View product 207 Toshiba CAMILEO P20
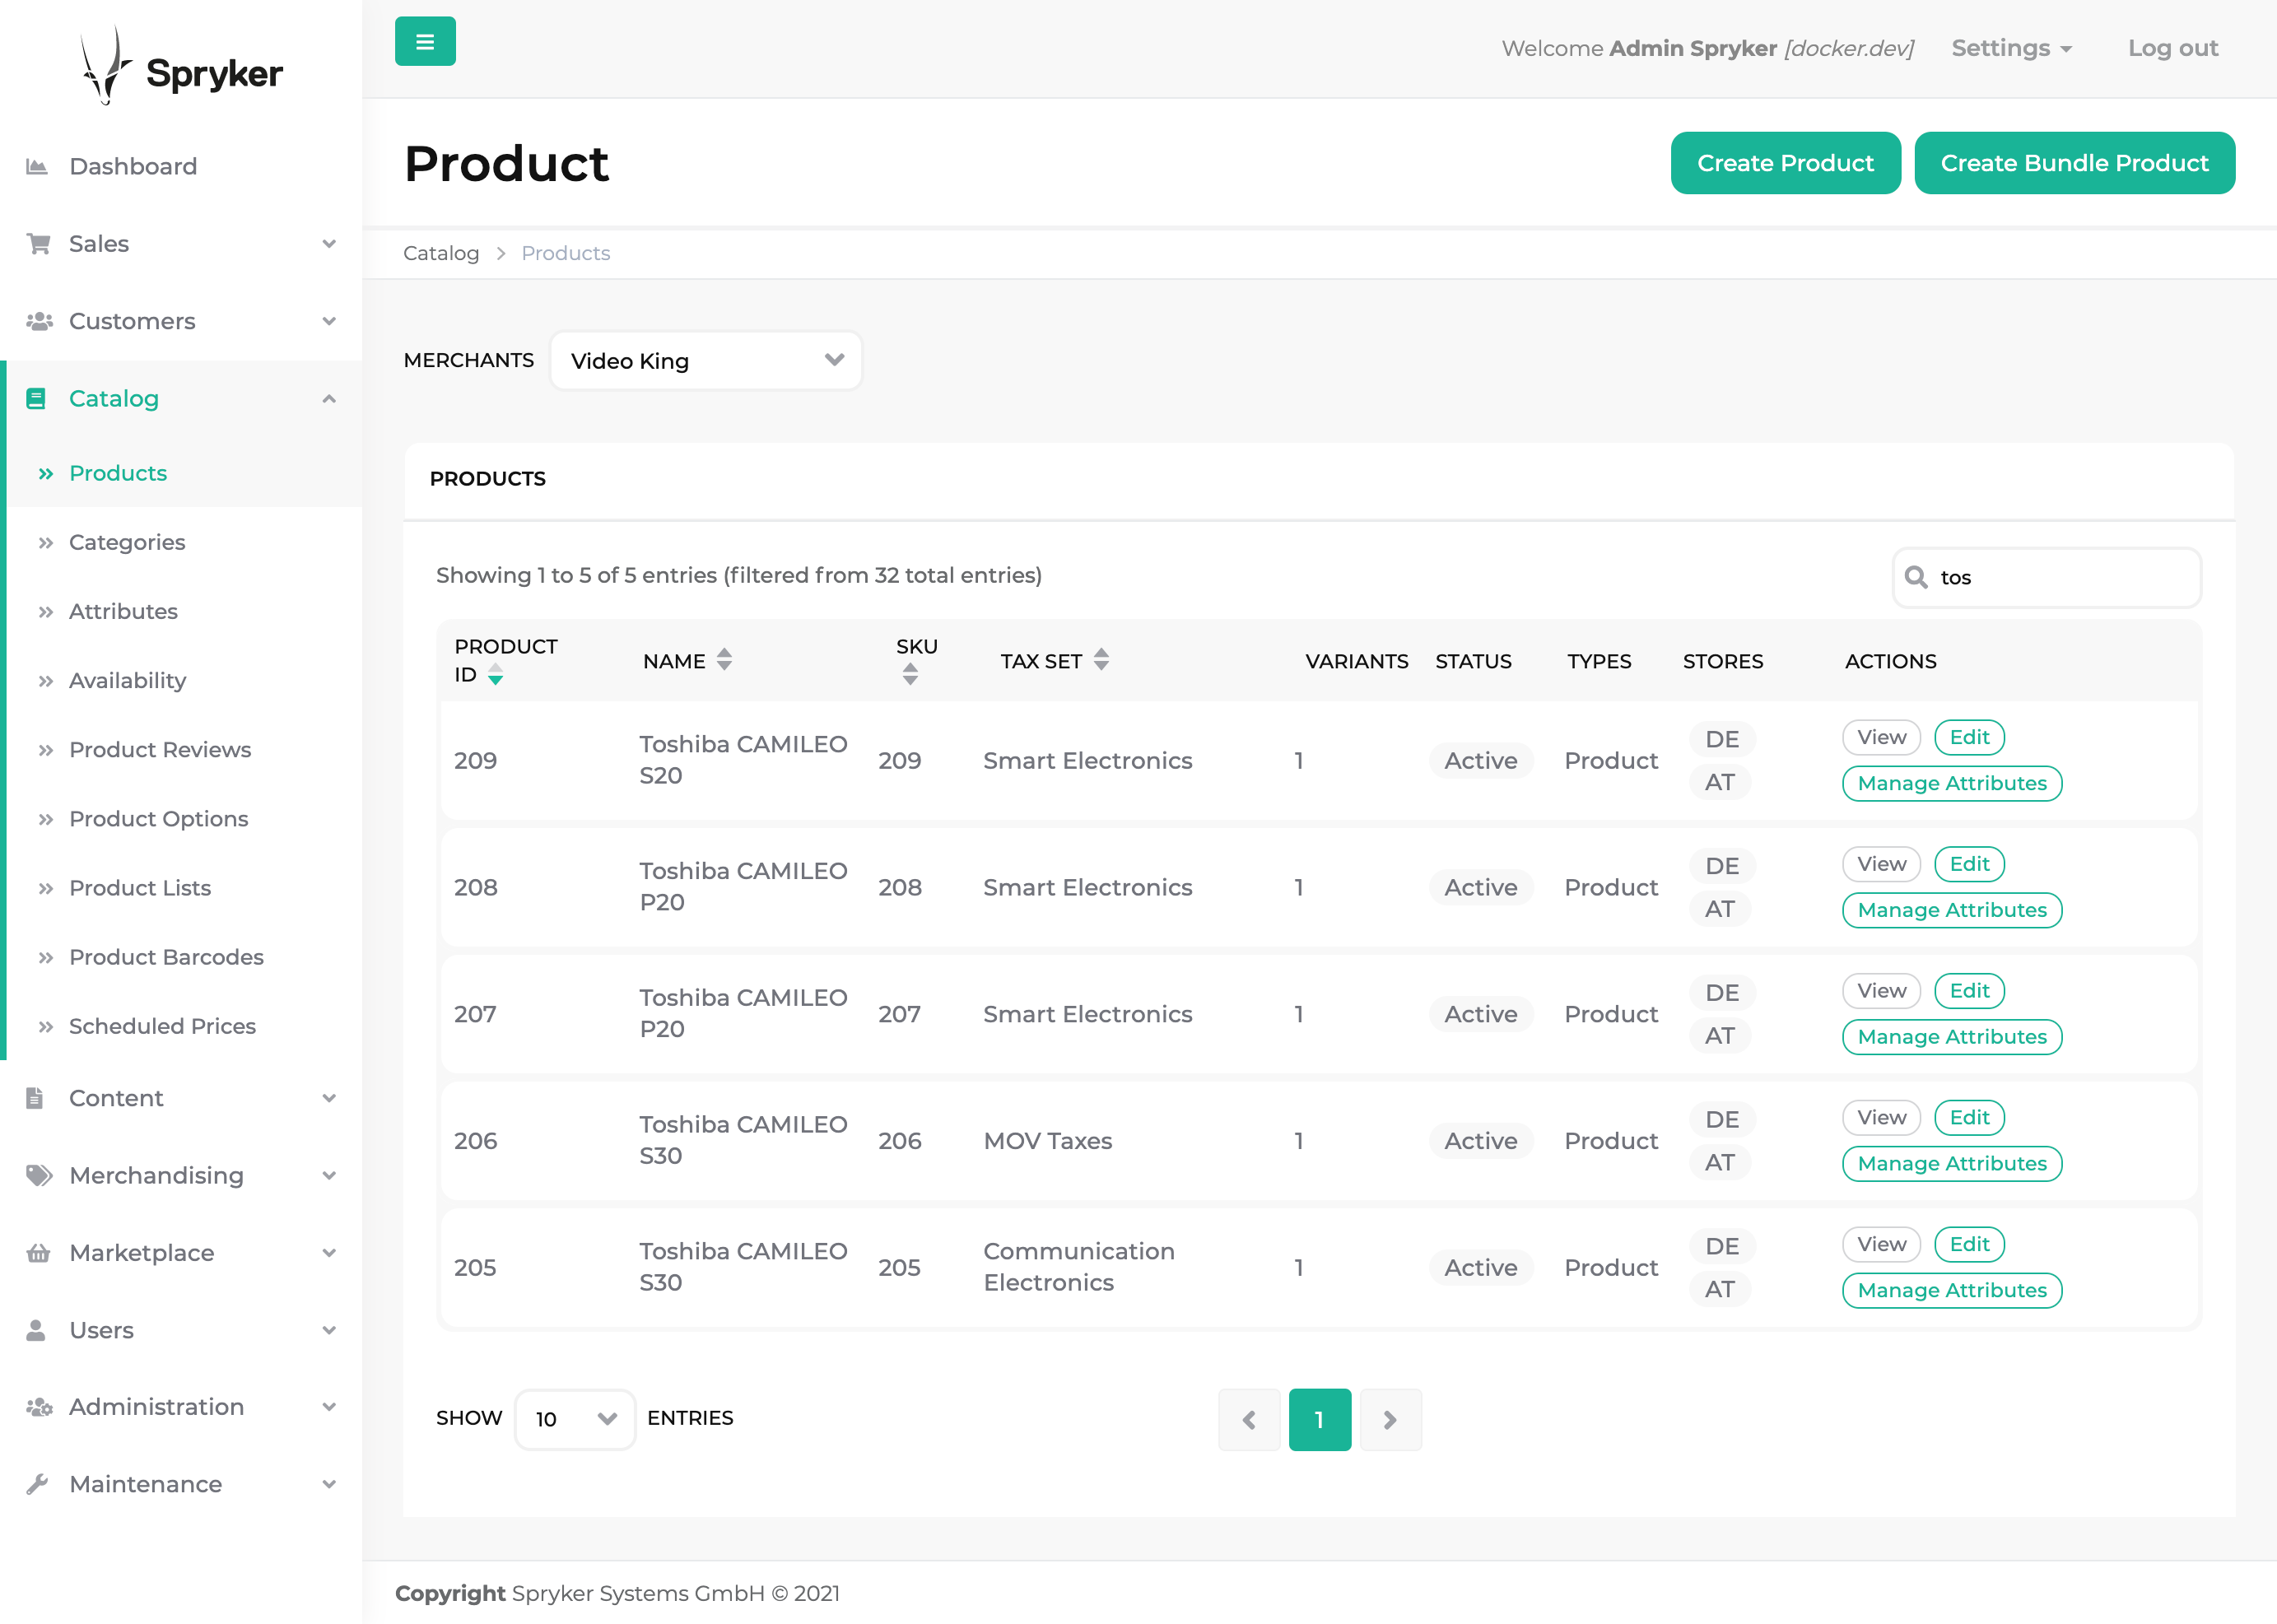 [1881, 991]
